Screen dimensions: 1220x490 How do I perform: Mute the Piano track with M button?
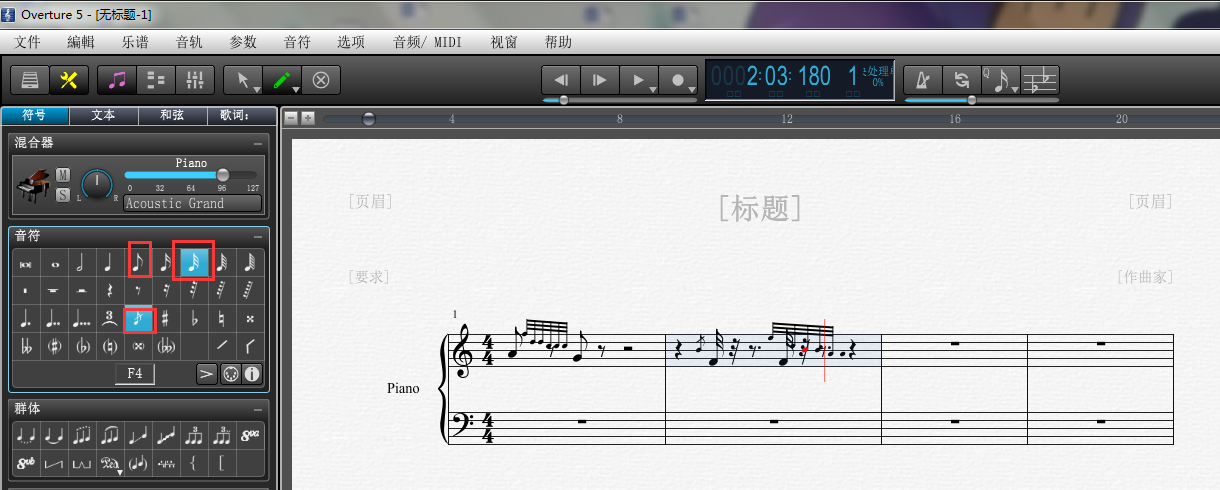point(63,175)
